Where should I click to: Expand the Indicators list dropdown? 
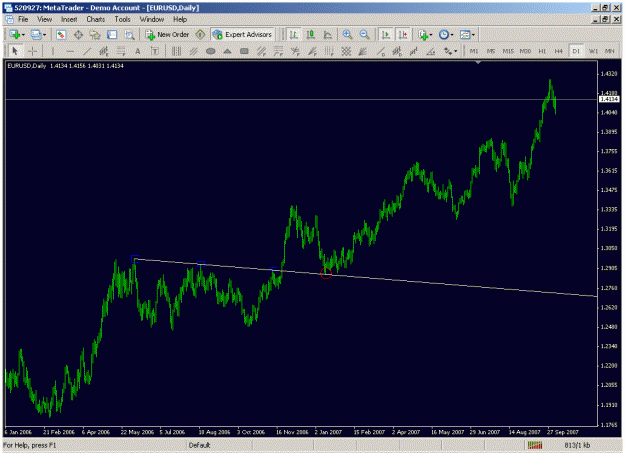(x=431, y=35)
